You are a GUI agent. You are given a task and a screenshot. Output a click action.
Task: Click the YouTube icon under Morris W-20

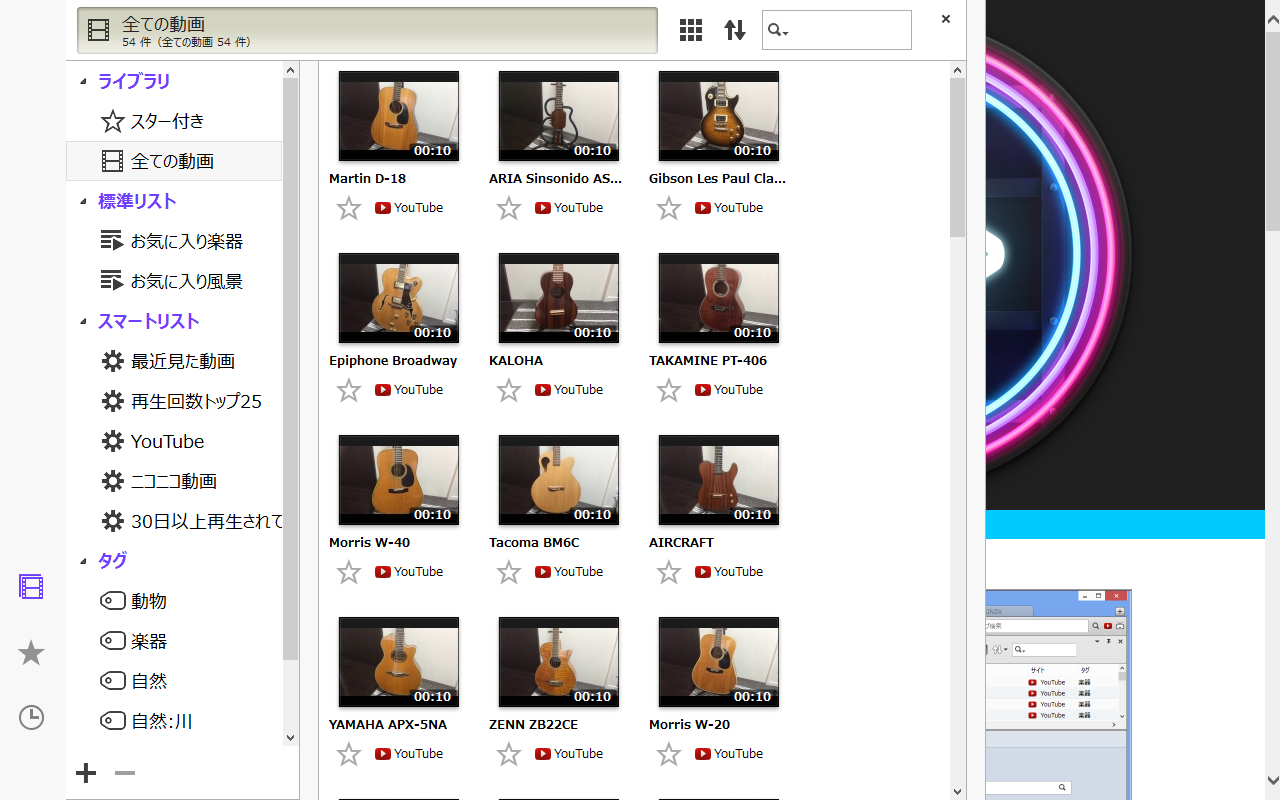point(703,754)
